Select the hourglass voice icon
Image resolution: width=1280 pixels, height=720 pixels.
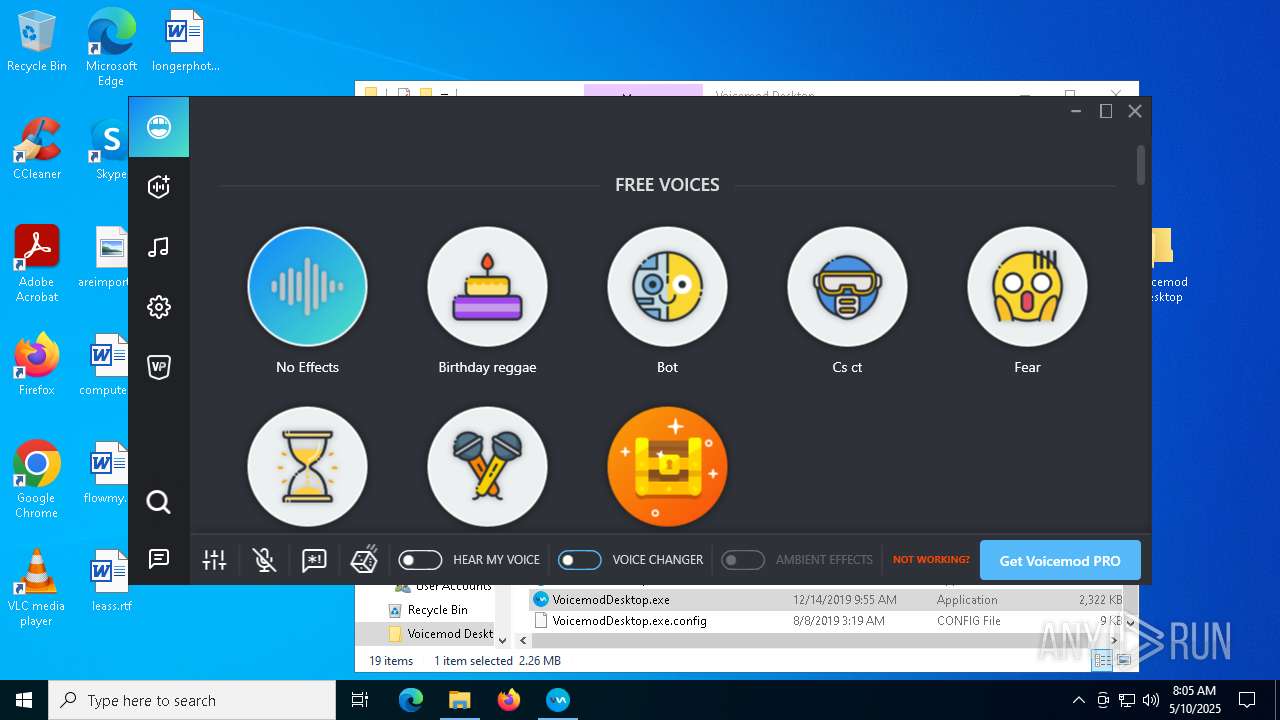(307, 467)
